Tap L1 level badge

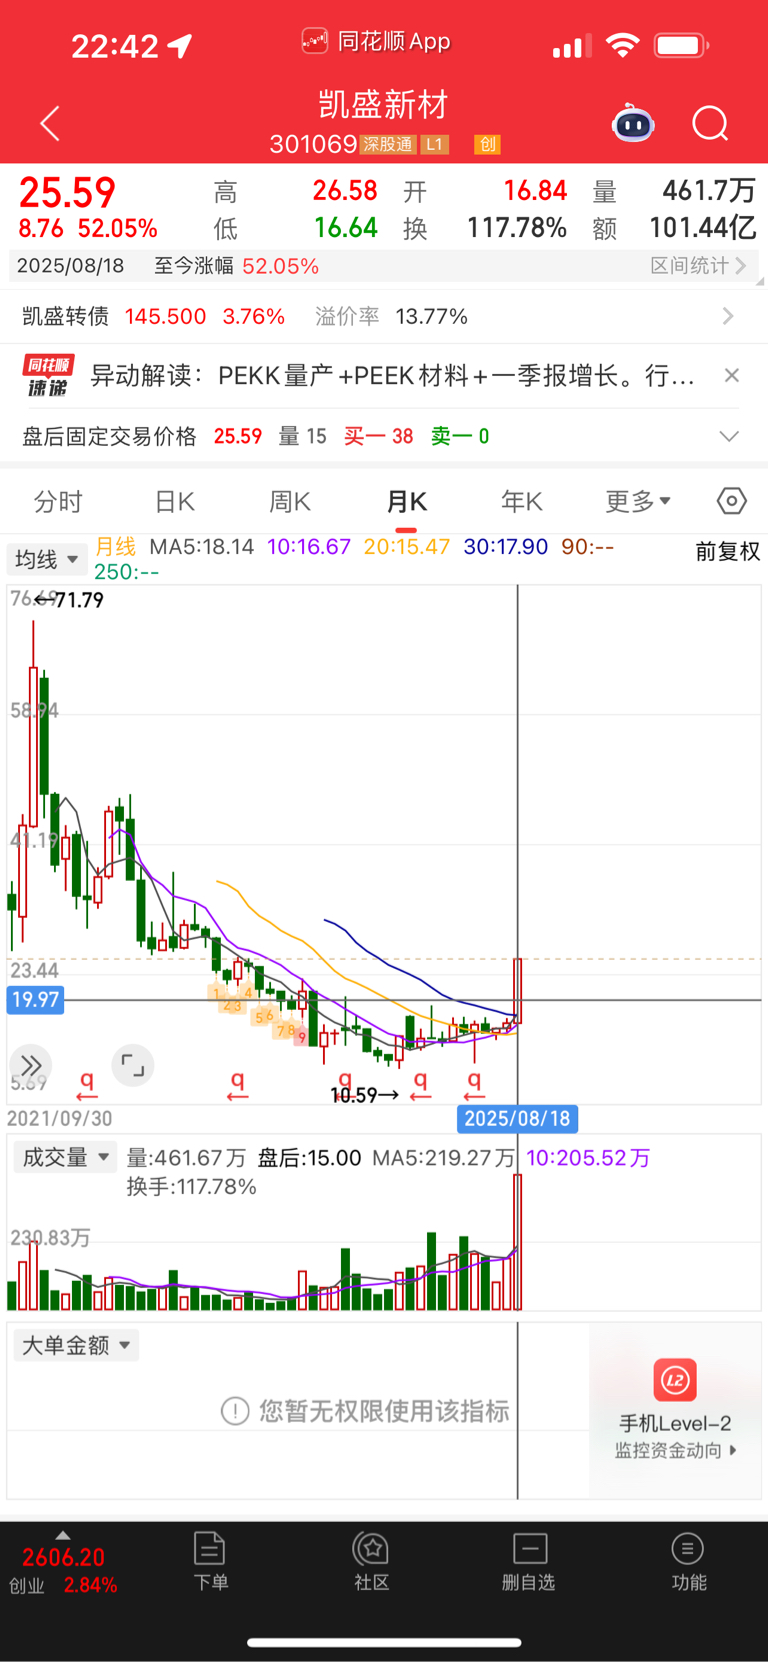point(434,144)
